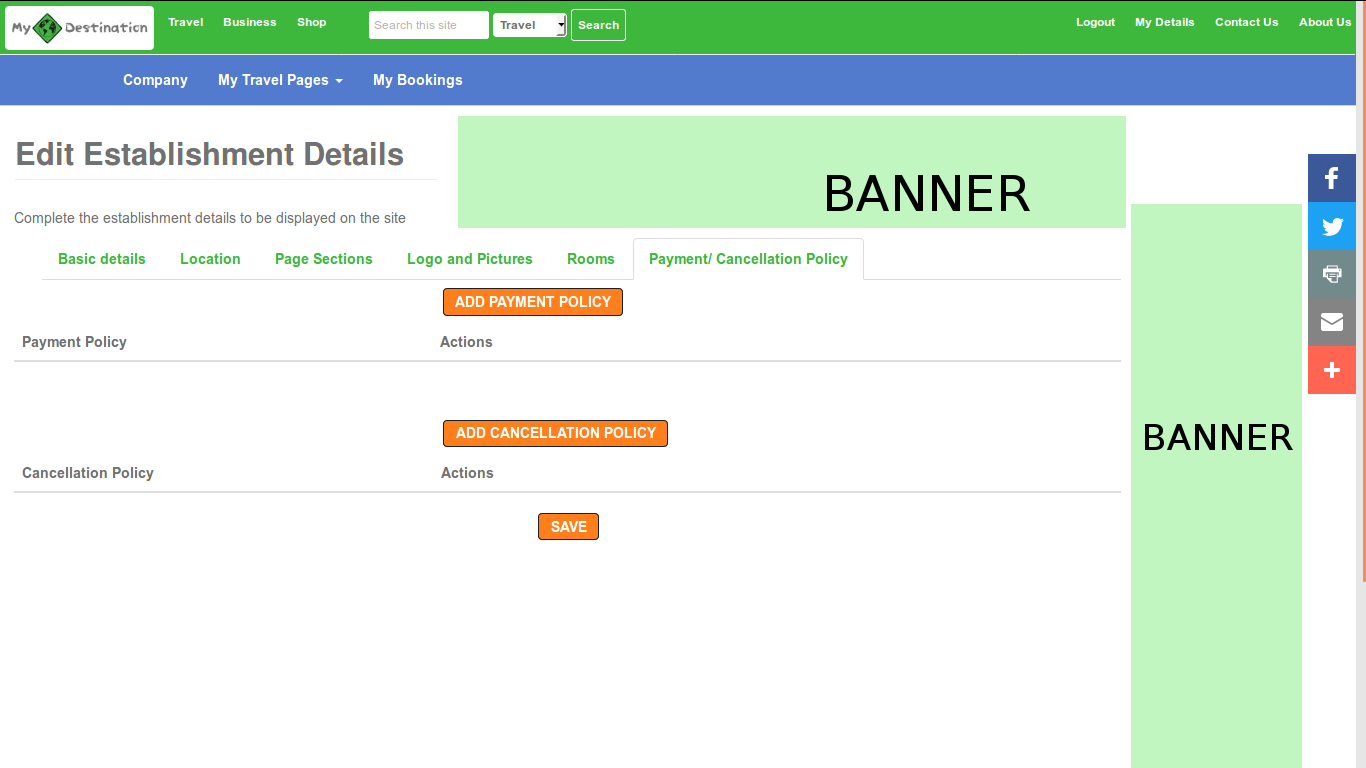
Task: Save the establishment details
Action: (568, 527)
